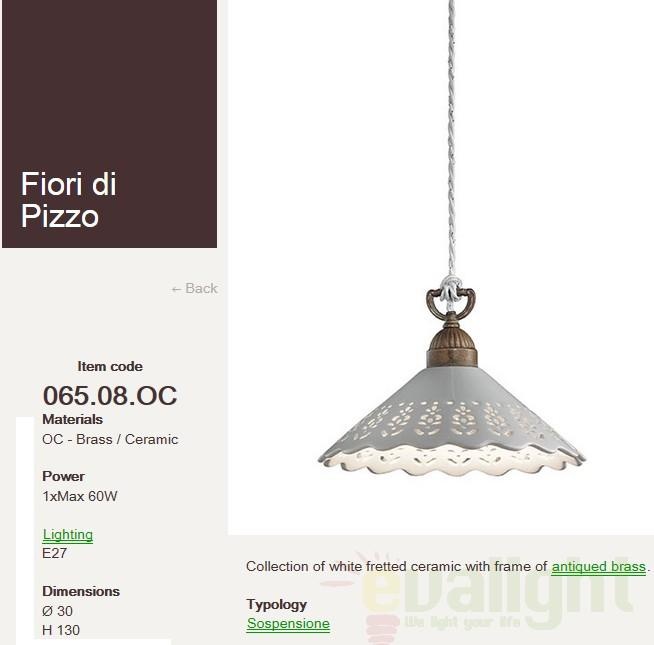The image size is (654, 645).
Task: Click the Power heading
Action: (x=63, y=476)
